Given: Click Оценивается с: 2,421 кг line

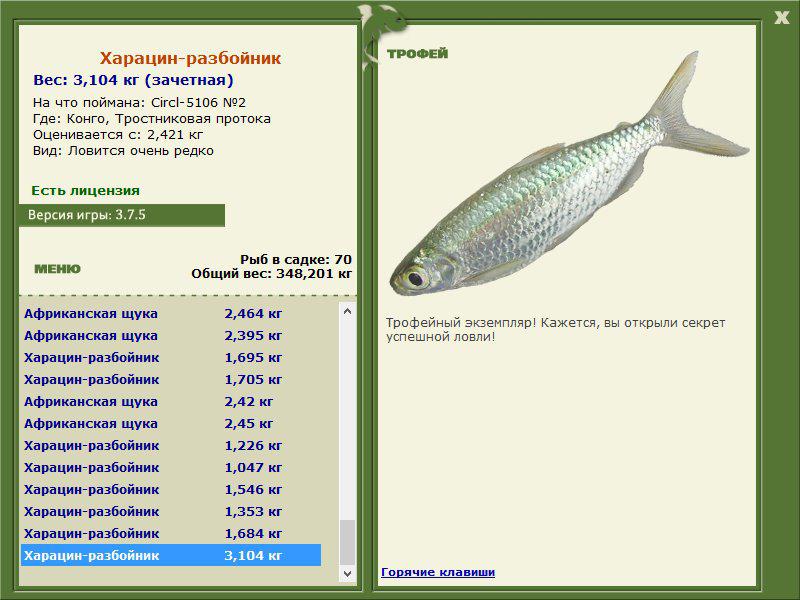Looking at the screenshot, I should [x=118, y=135].
